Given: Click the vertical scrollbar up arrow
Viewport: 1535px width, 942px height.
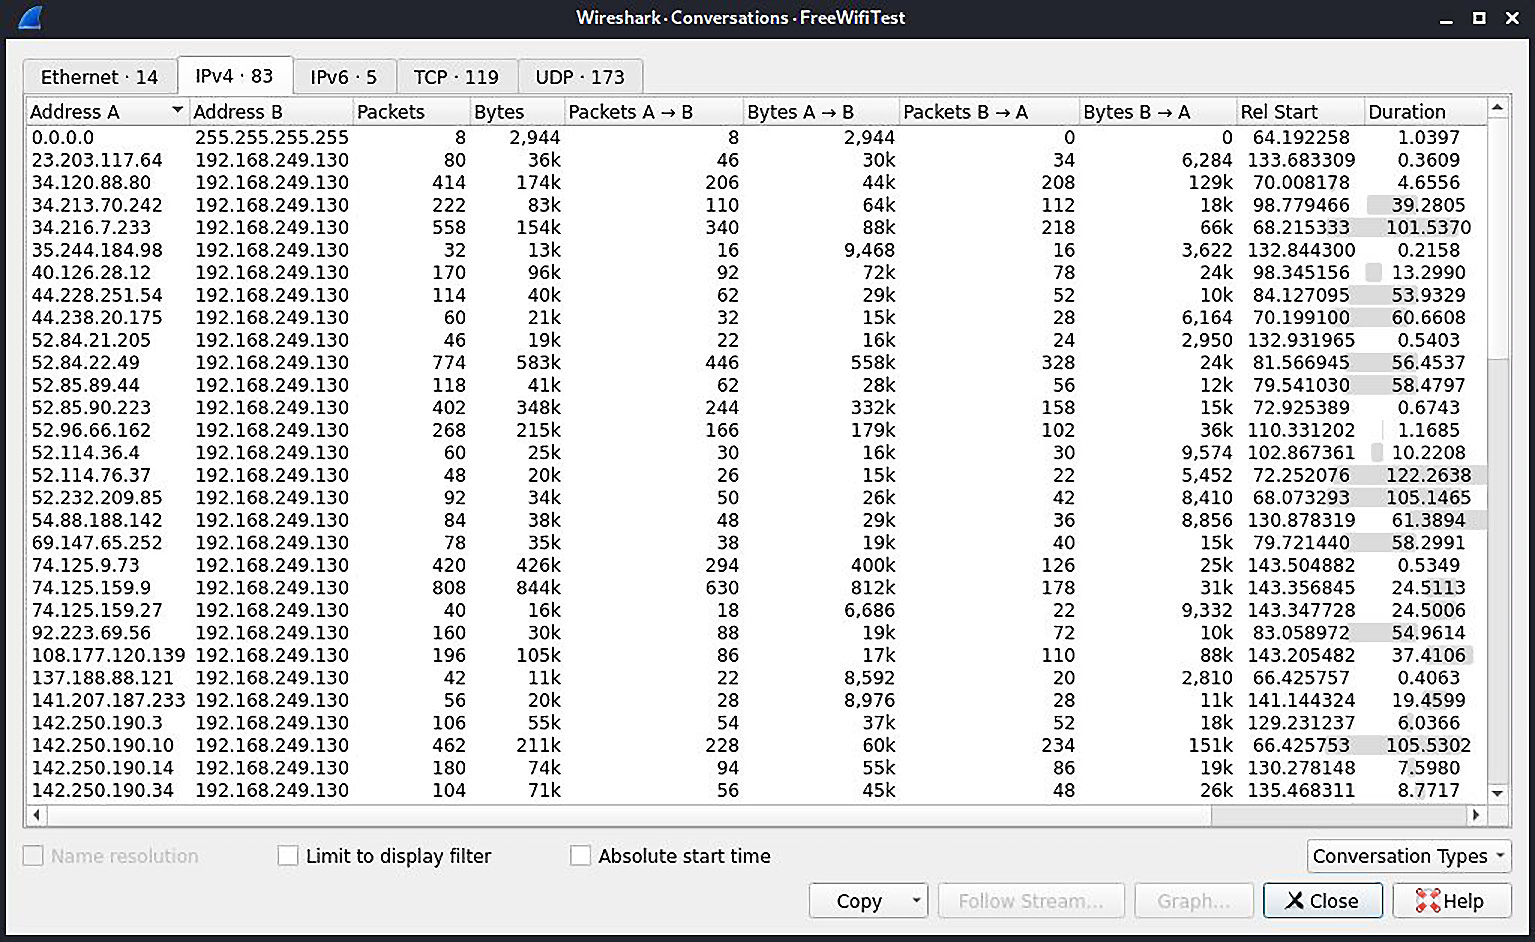Looking at the screenshot, I should tap(1497, 108).
